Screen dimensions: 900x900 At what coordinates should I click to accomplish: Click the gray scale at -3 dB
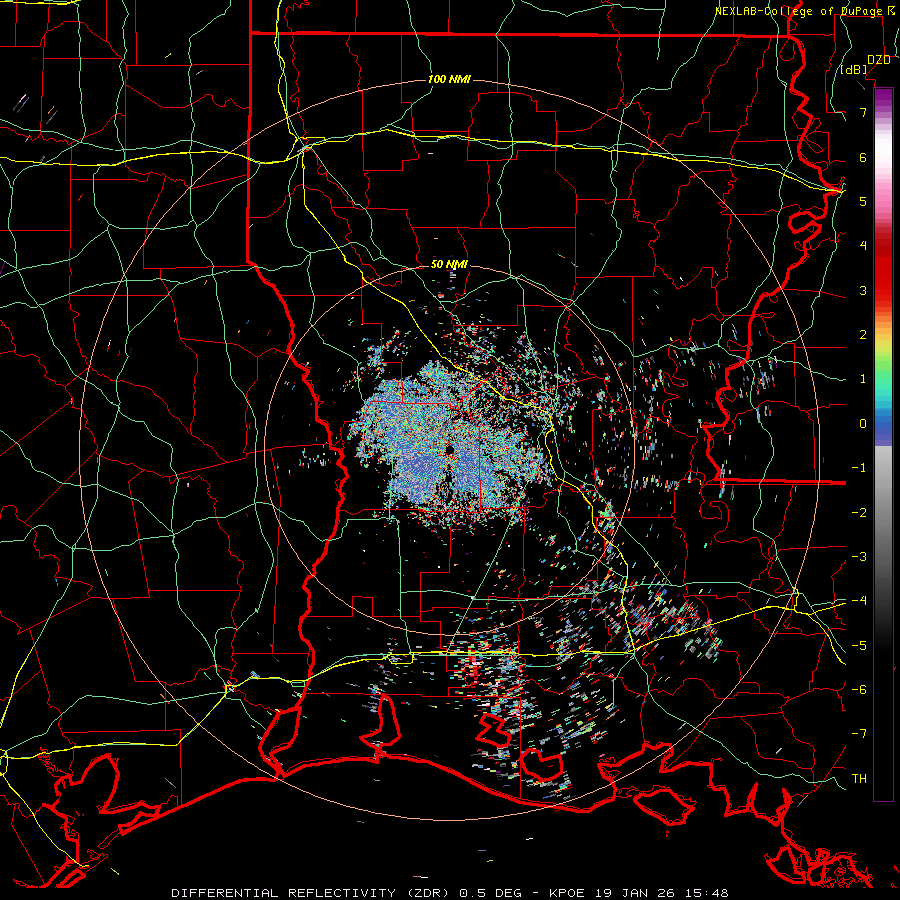pyautogui.click(x=883, y=556)
